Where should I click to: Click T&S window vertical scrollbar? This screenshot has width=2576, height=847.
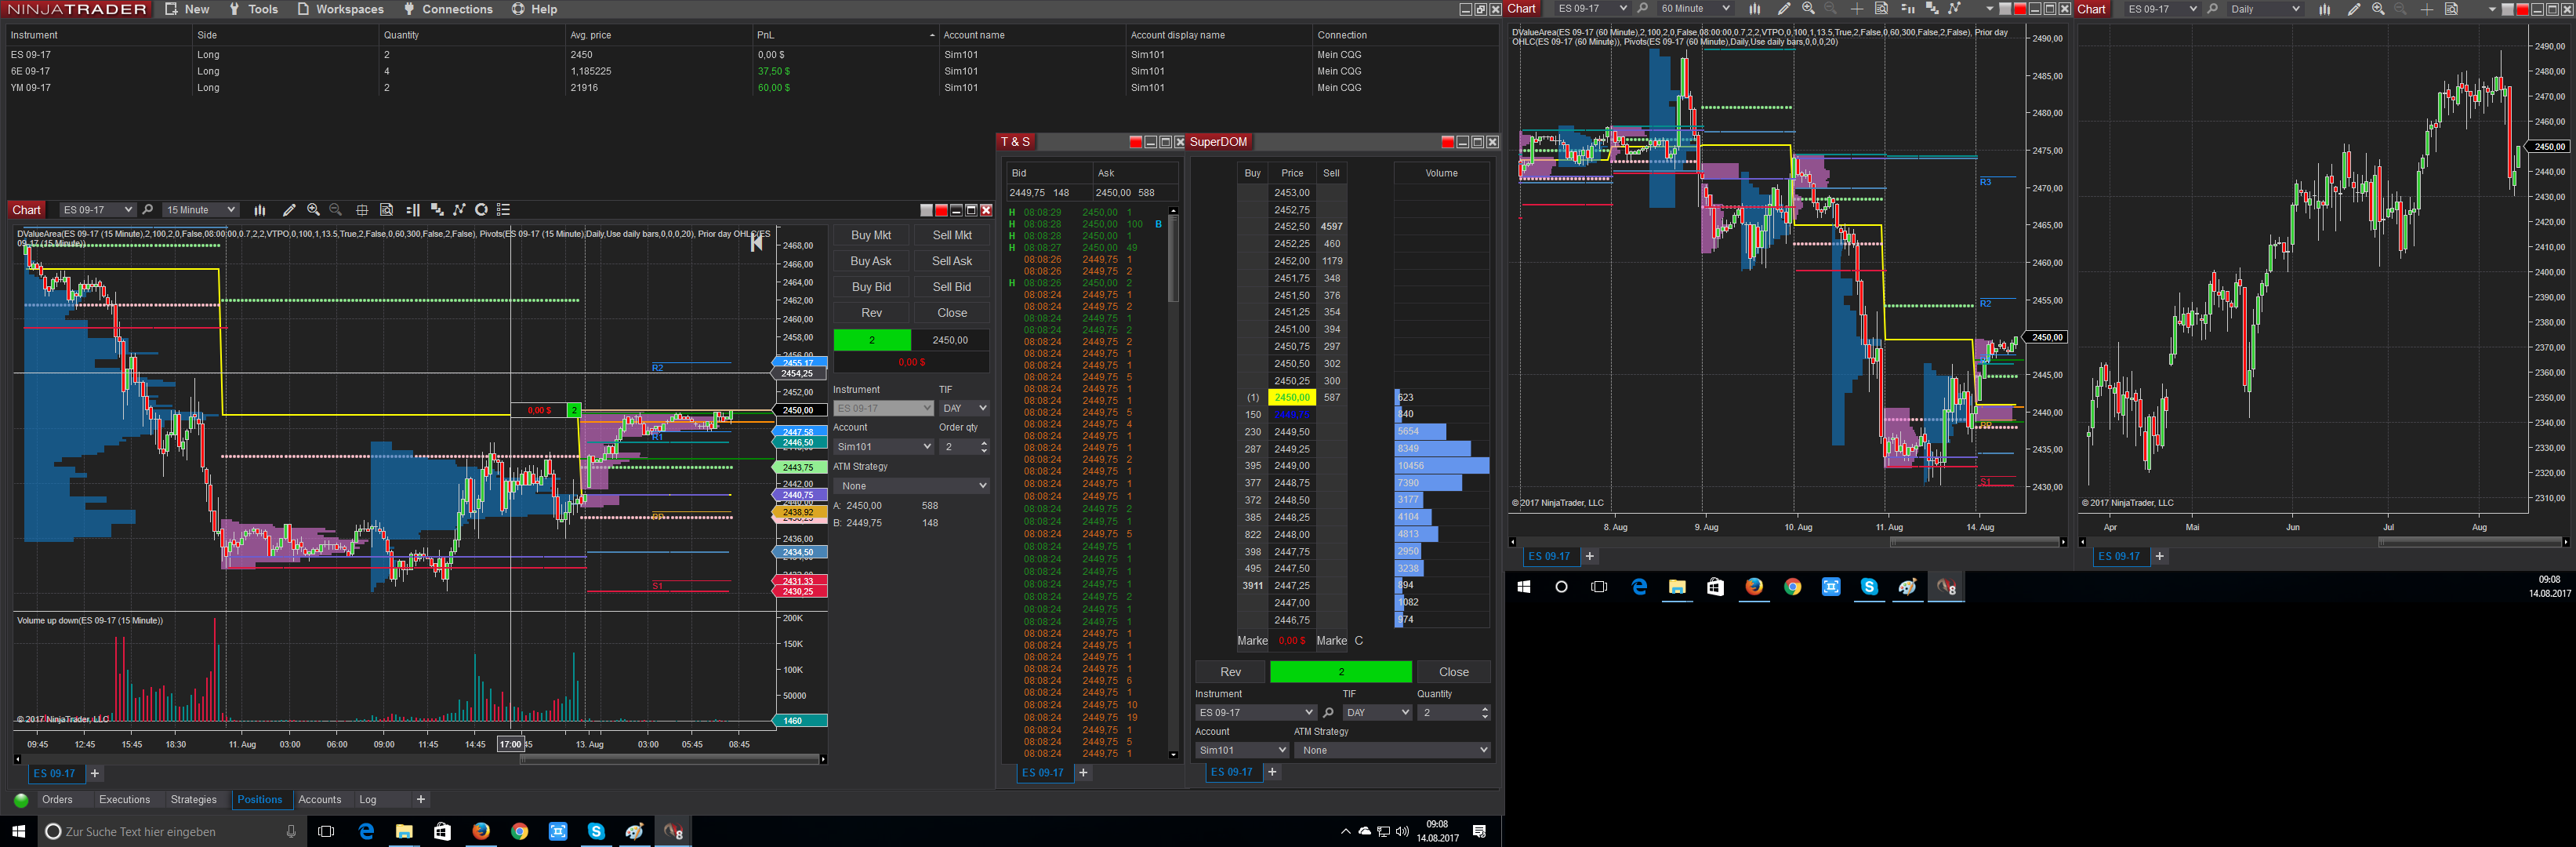click(1173, 259)
